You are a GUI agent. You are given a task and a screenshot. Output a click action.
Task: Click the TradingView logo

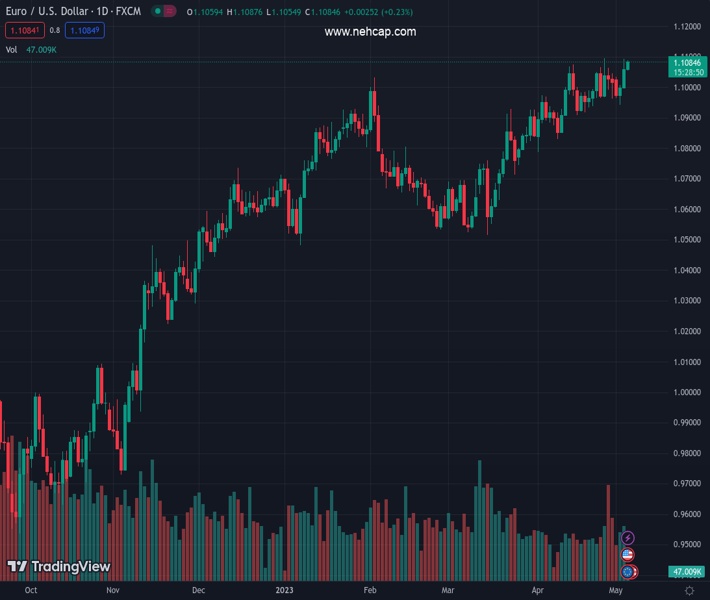click(x=59, y=567)
